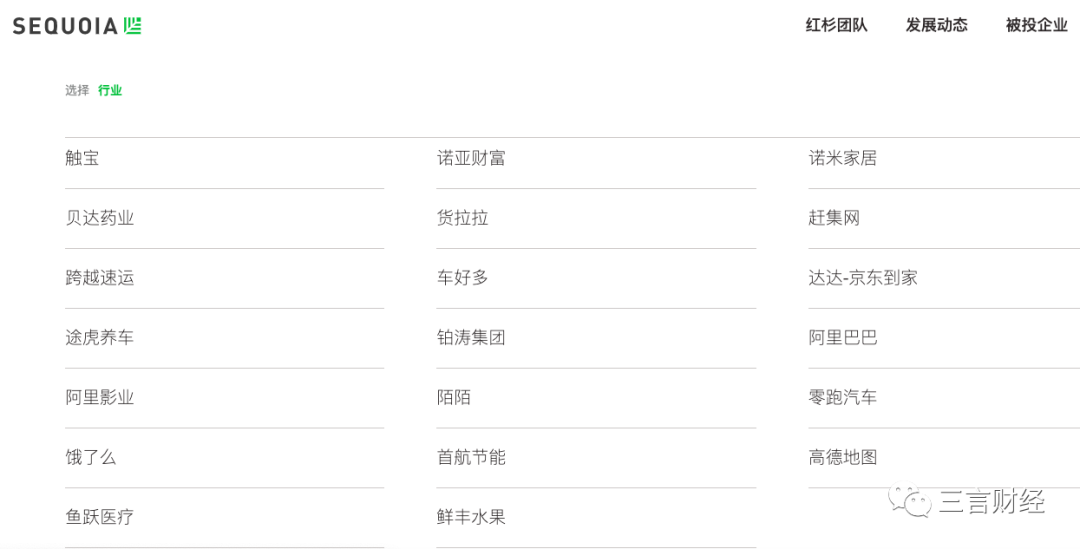Open the 行业 filter selector
This screenshot has width=1080, height=549.
(110, 90)
